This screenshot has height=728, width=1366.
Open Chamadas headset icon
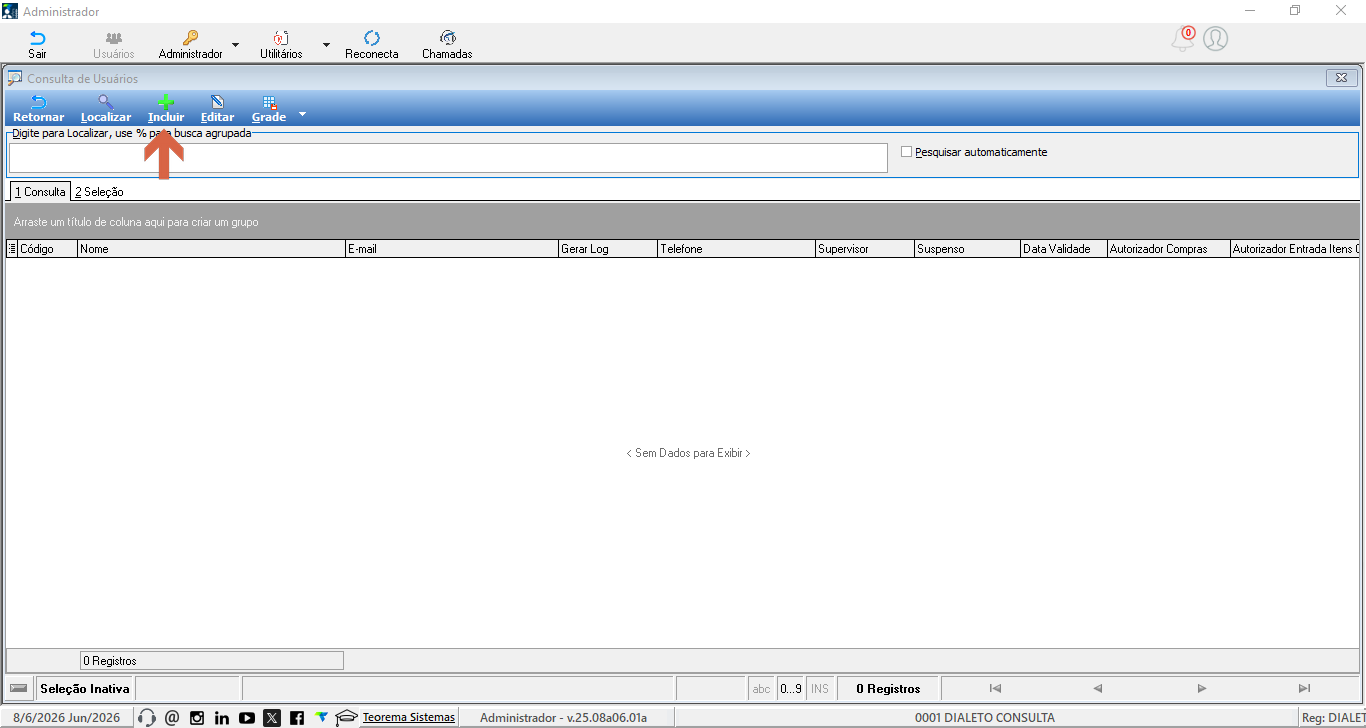coord(447,38)
